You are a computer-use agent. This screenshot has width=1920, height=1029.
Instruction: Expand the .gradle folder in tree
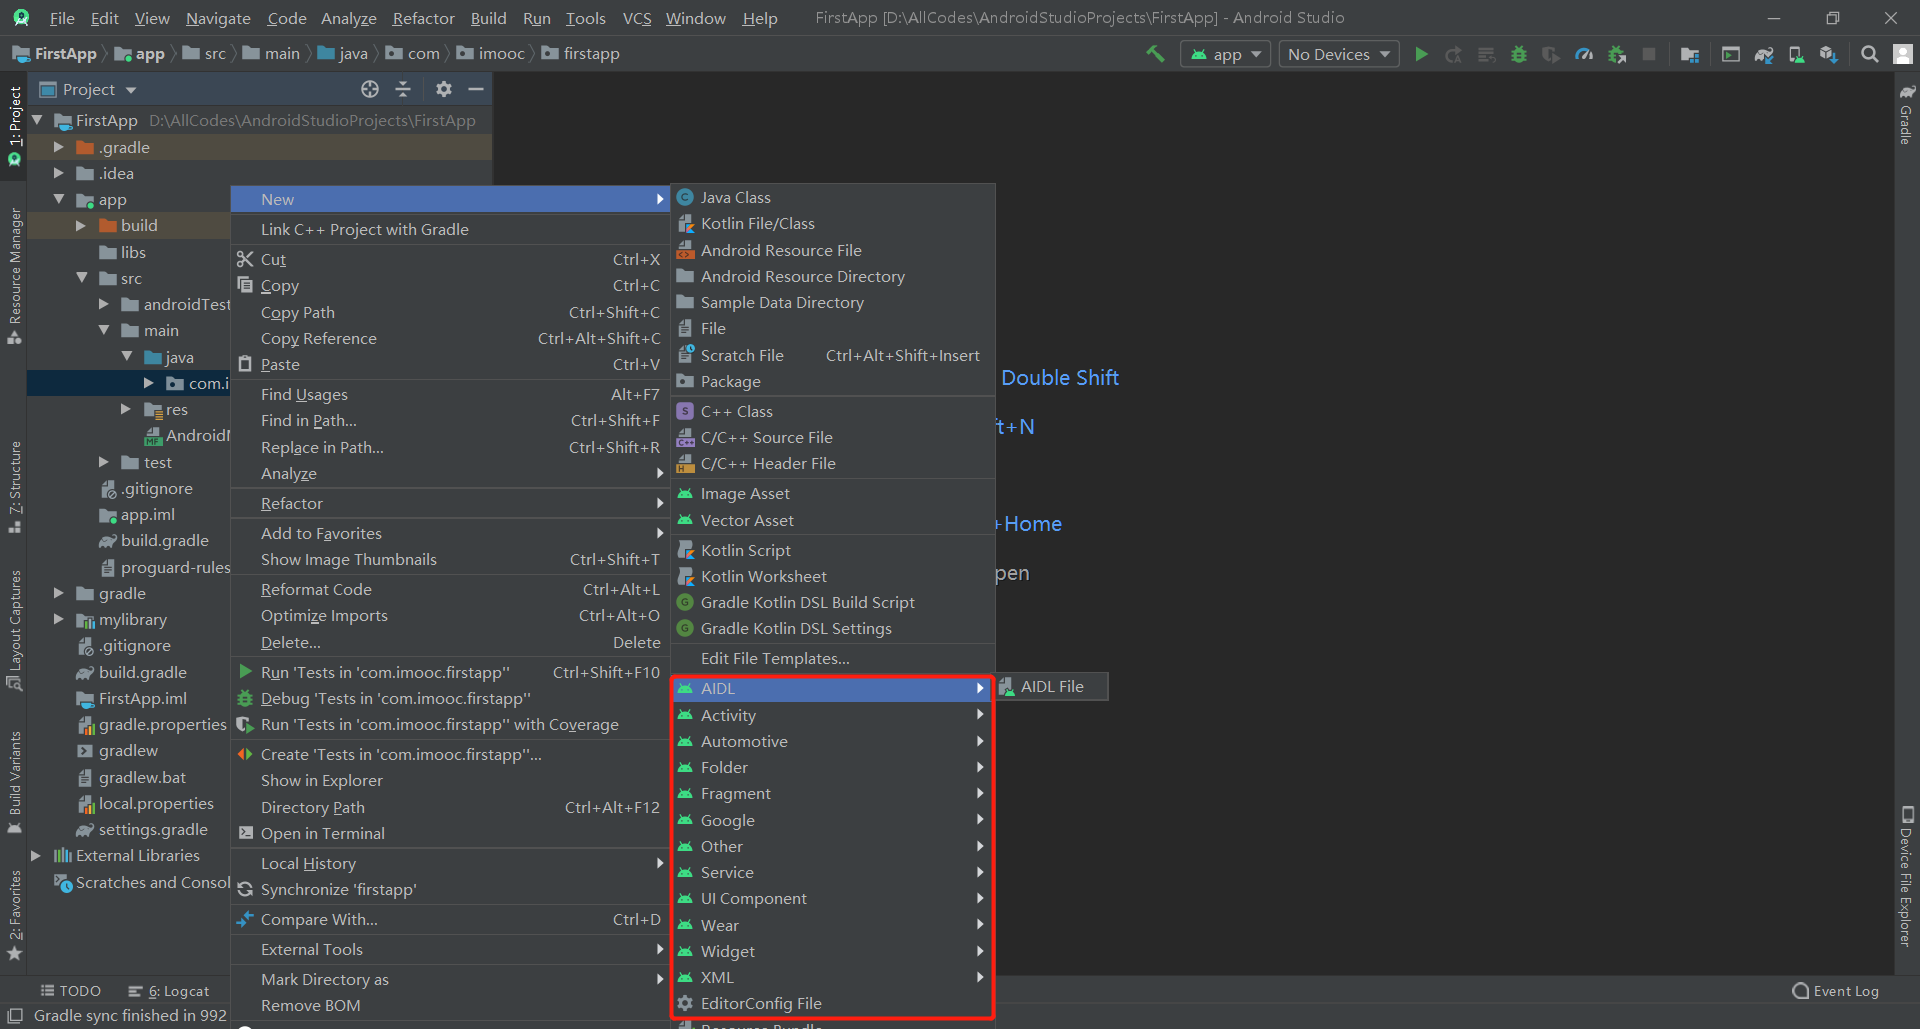click(x=59, y=147)
